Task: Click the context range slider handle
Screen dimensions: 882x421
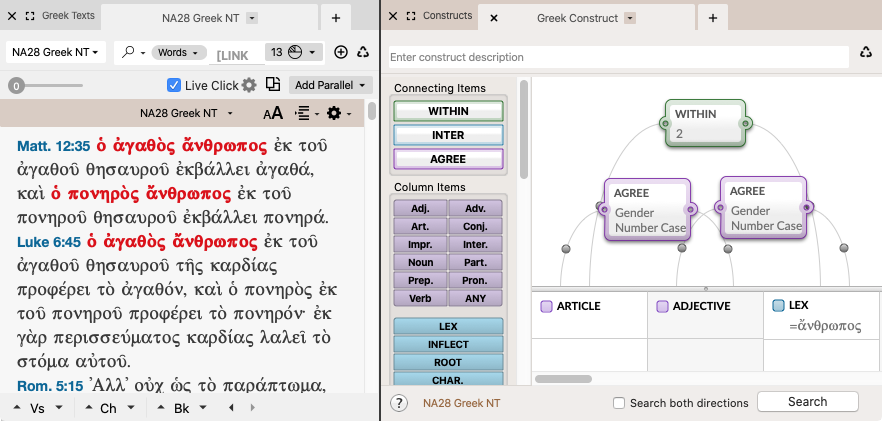Action: point(15,87)
